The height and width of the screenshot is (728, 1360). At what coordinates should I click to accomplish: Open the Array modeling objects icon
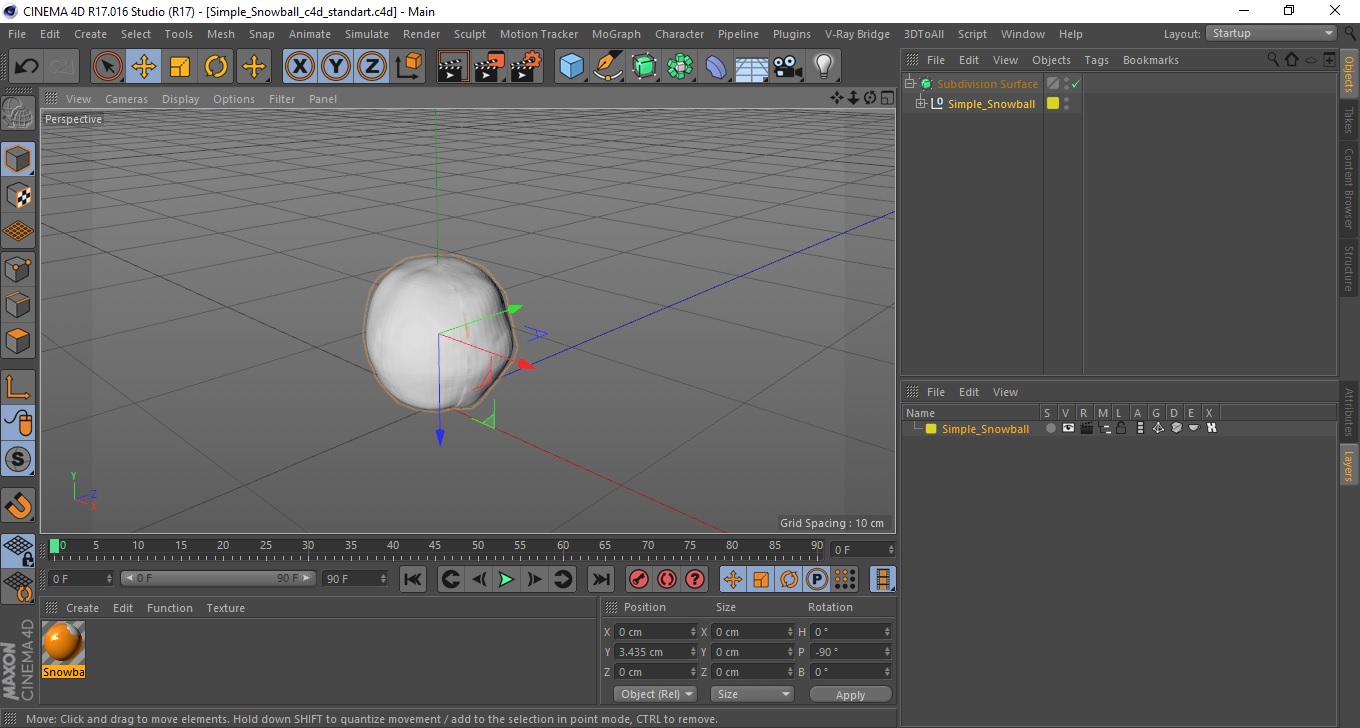[x=680, y=67]
